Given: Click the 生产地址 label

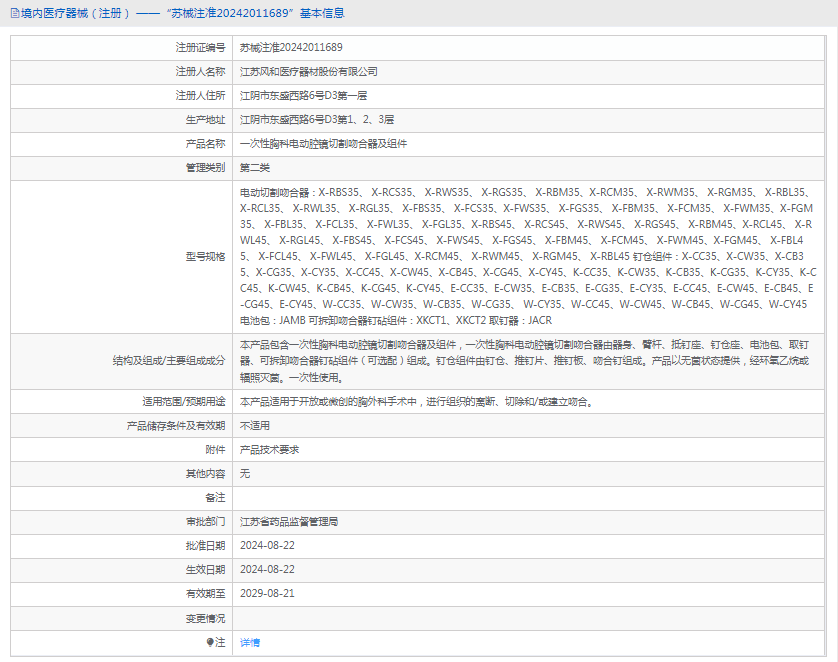Looking at the screenshot, I should (x=205, y=120).
